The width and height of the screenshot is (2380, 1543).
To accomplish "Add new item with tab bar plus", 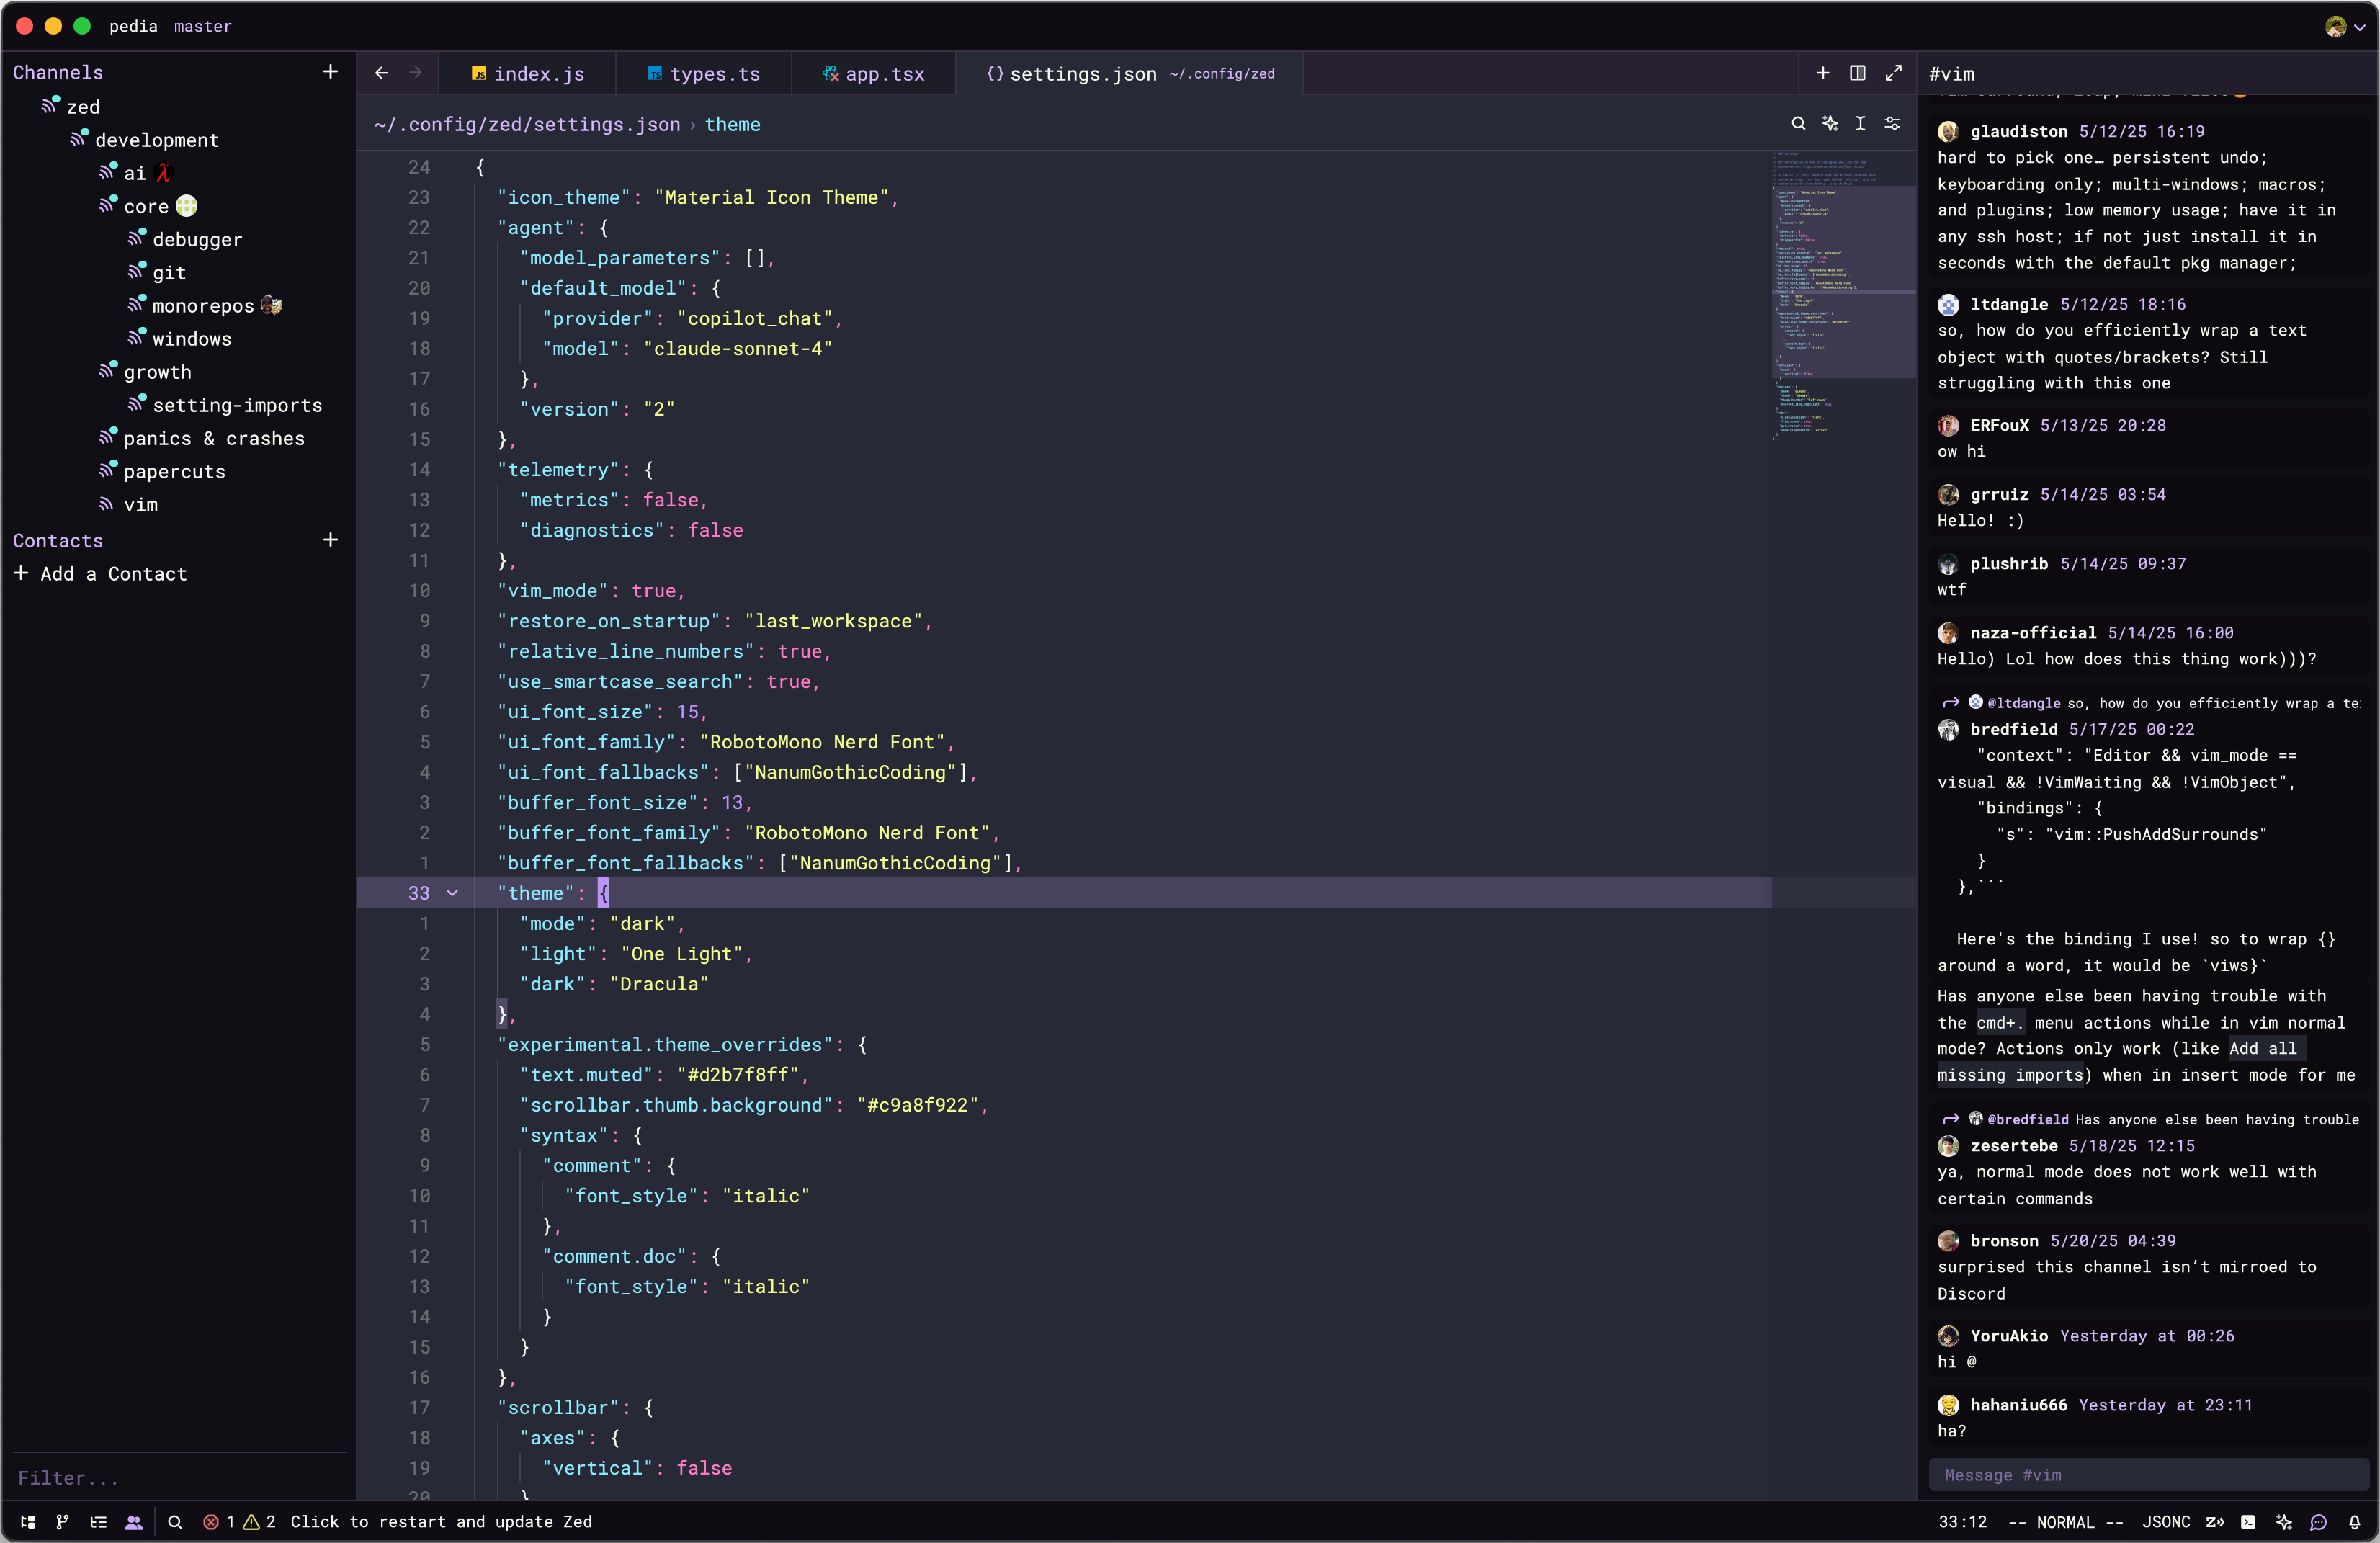I will (x=1823, y=73).
